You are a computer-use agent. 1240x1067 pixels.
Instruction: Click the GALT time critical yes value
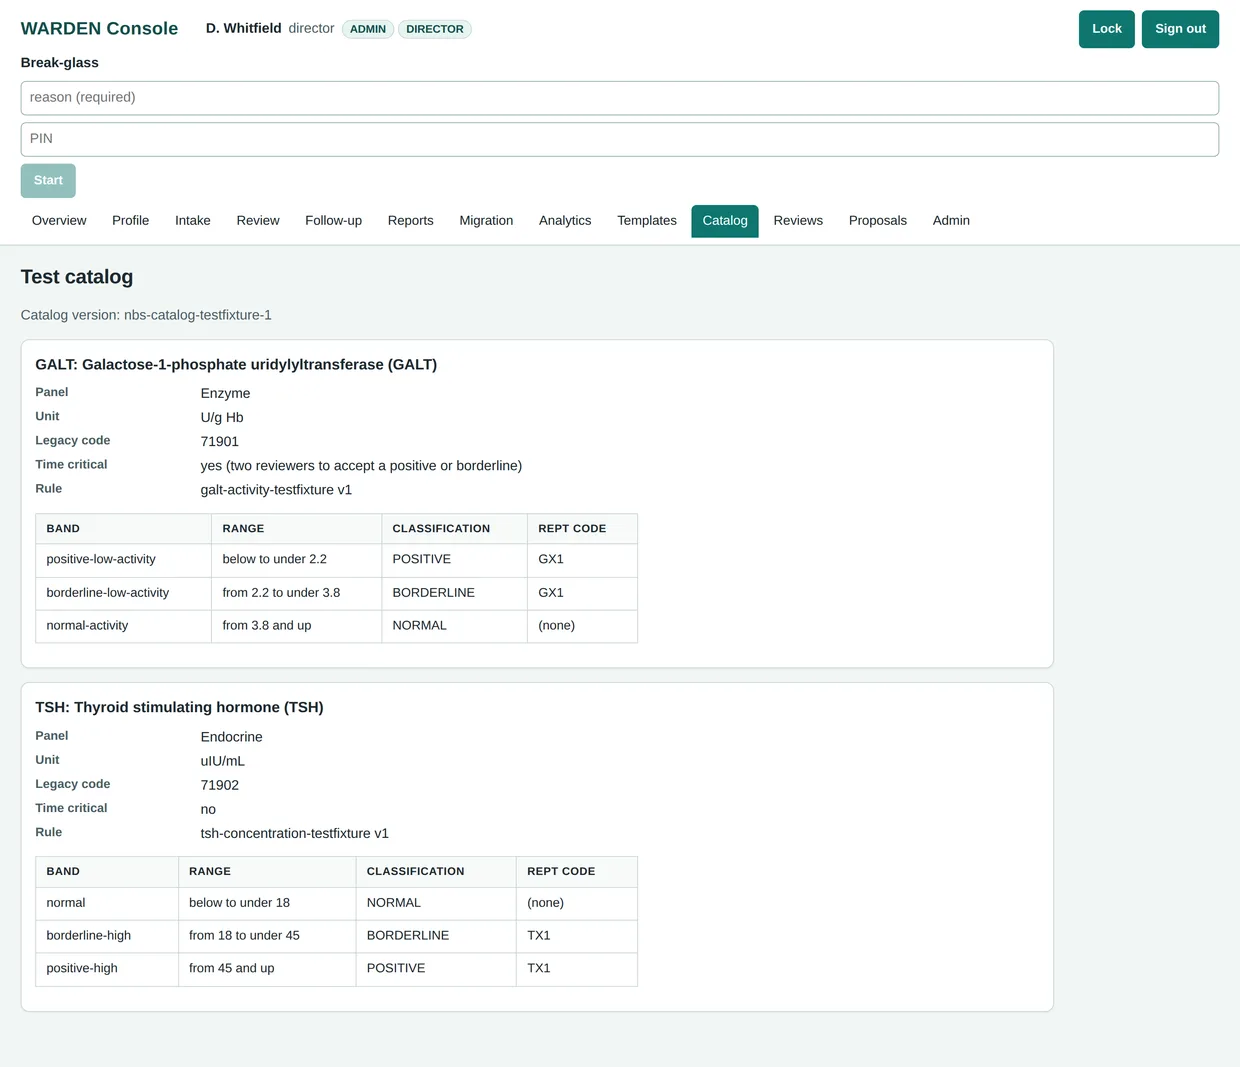361,466
